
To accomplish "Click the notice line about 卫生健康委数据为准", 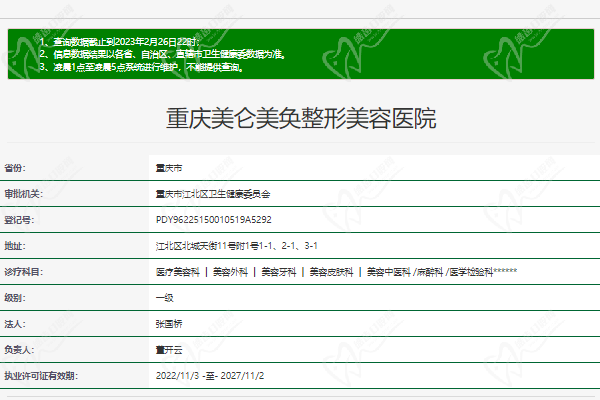I will point(163,54).
